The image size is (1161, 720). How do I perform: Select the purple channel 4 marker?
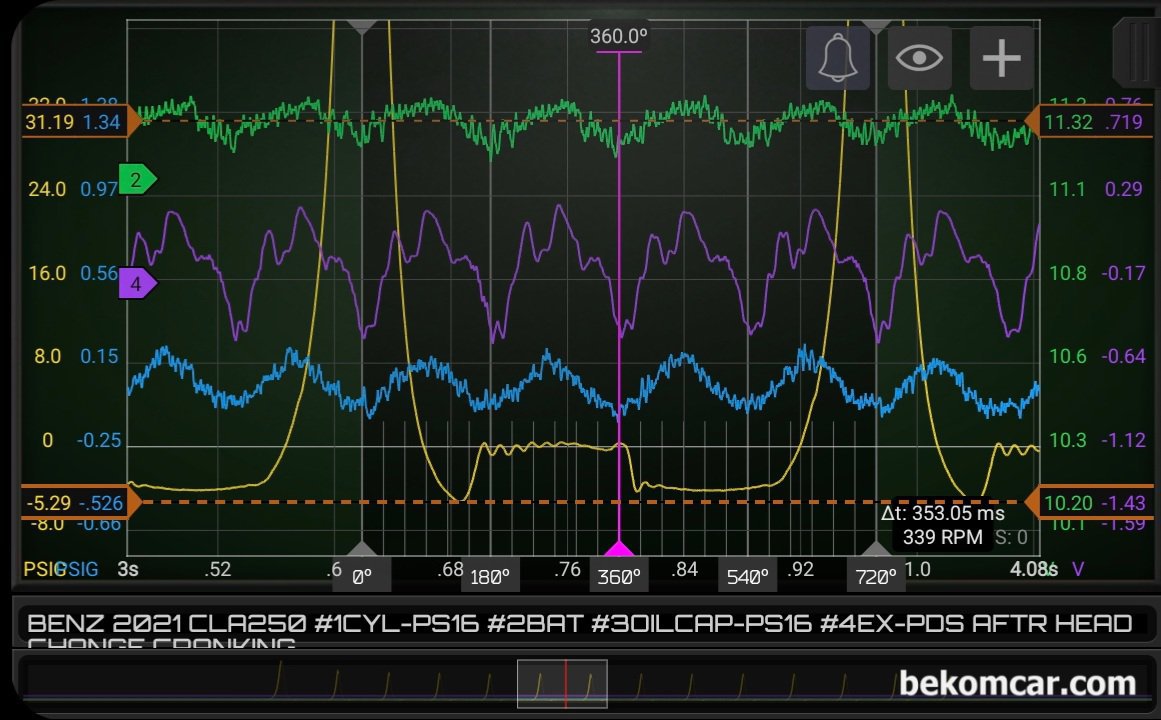click(x=138, y=284)
